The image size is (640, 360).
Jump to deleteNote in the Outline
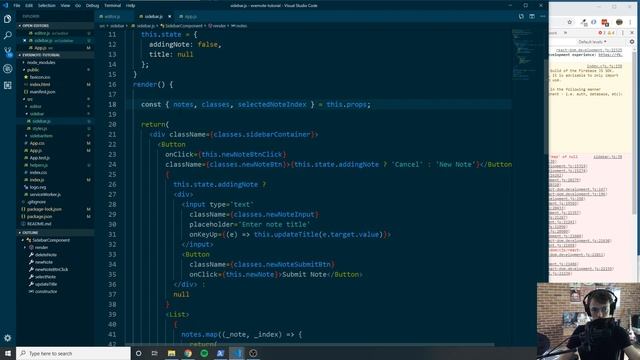pyautogui.click(x=46, y=255)
